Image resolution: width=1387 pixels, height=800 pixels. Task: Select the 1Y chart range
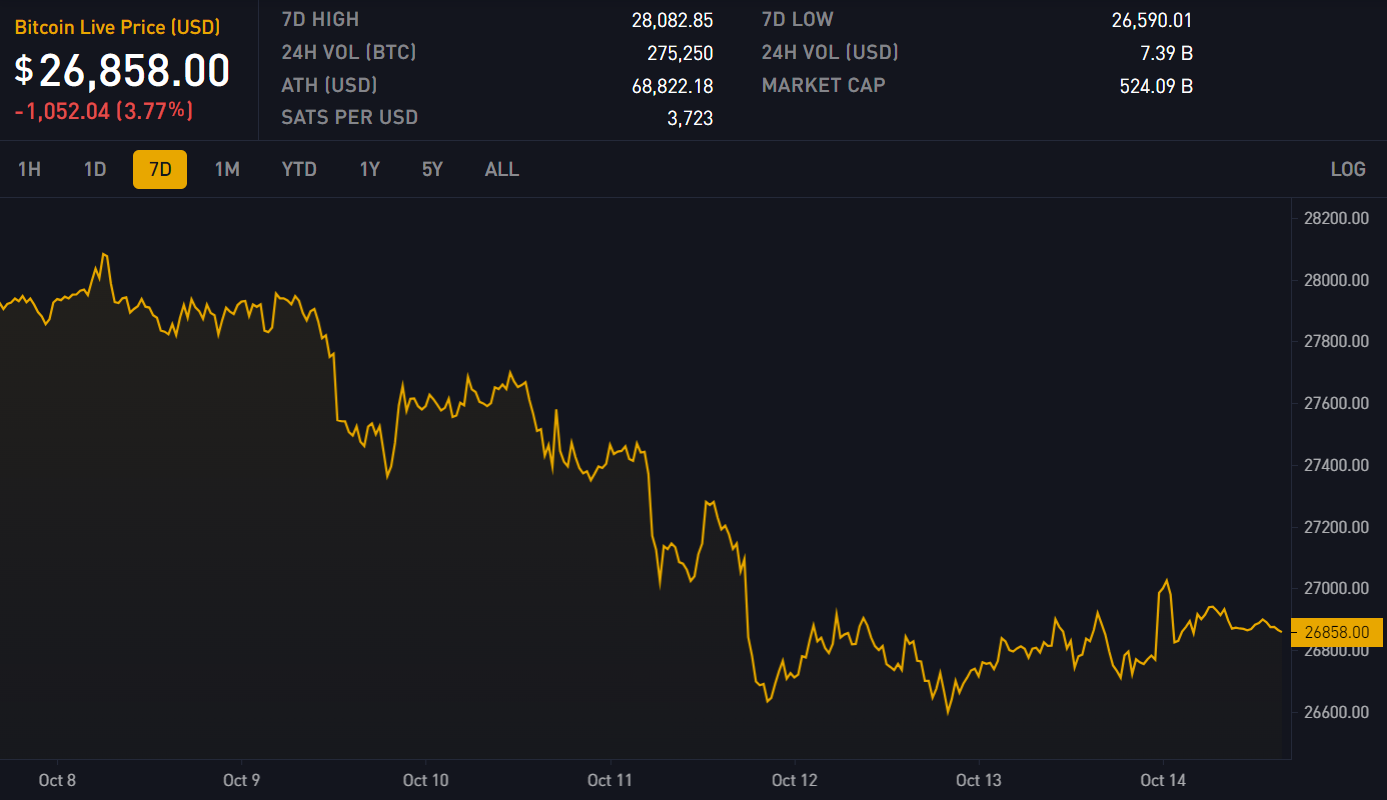point(370,169)
